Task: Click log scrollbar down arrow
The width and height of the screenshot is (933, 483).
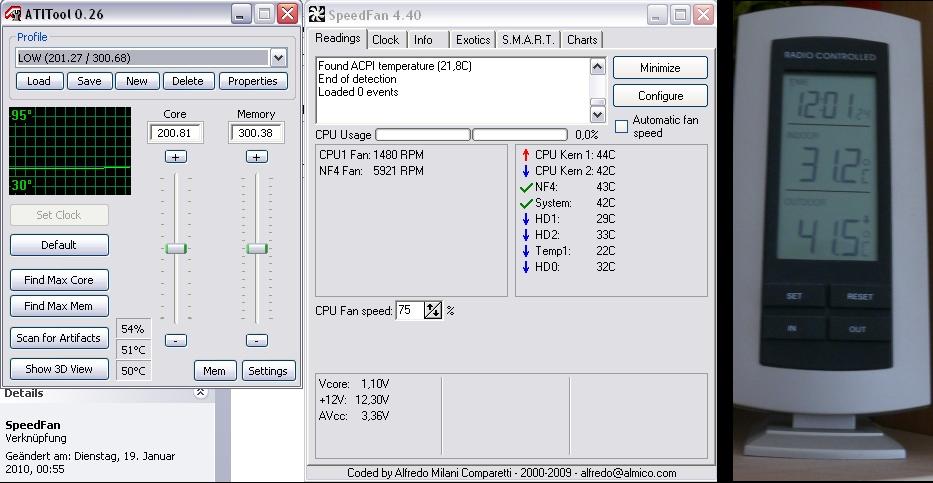Action: pyautogui.click(x=597, y=114)
